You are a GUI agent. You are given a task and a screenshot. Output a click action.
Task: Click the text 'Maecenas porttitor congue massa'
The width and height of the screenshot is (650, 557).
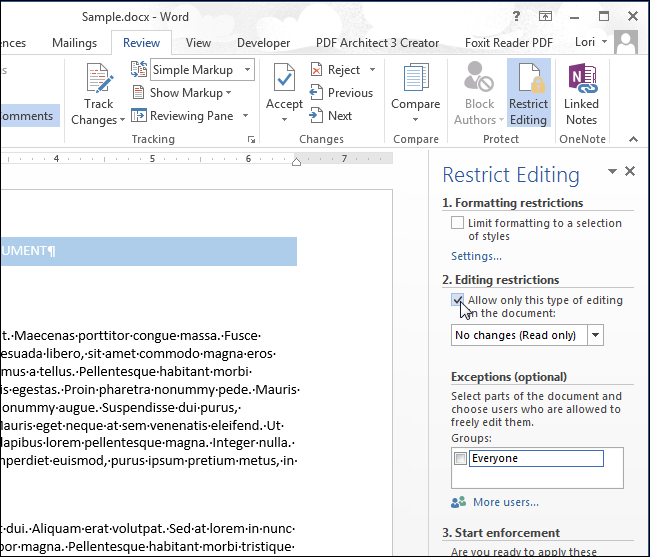pos(117,335)
